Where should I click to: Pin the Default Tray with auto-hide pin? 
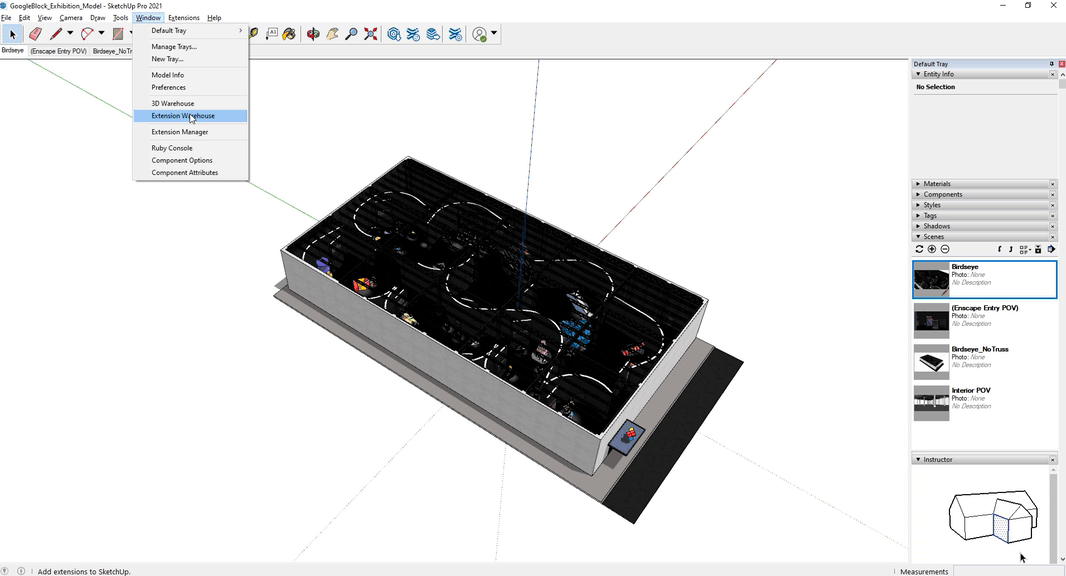(1052, 64)
